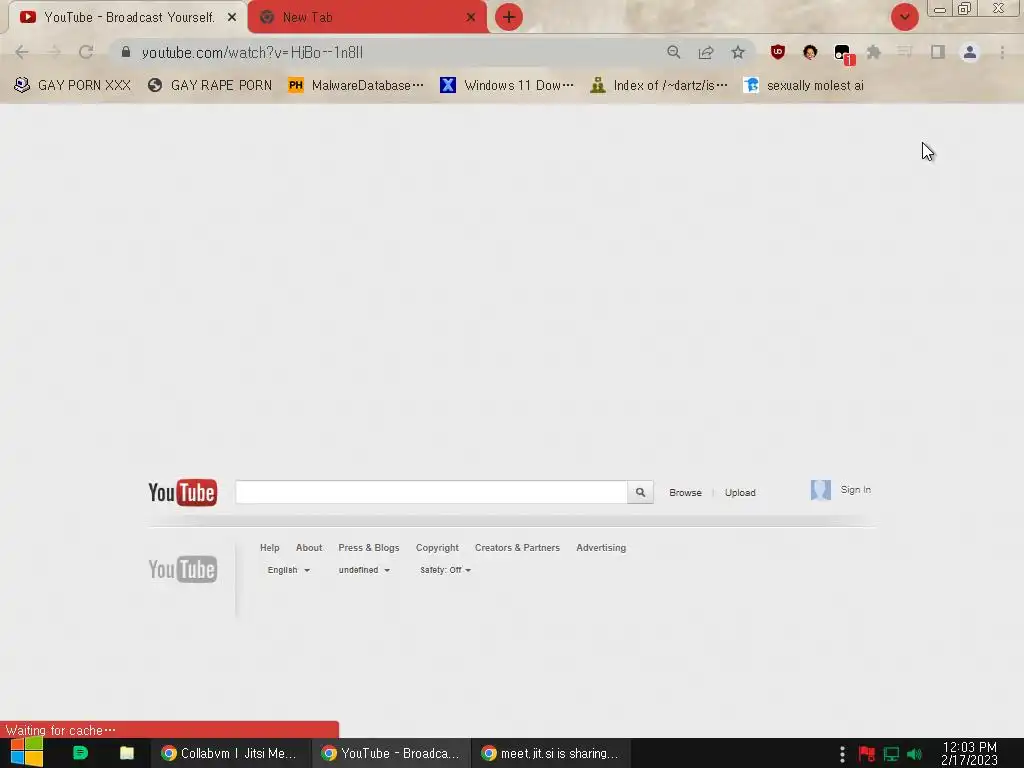The width and height of the screenshot is (1024, 768).
Task: Open the volume speaker tray icon
Action: tap(914, 754)
